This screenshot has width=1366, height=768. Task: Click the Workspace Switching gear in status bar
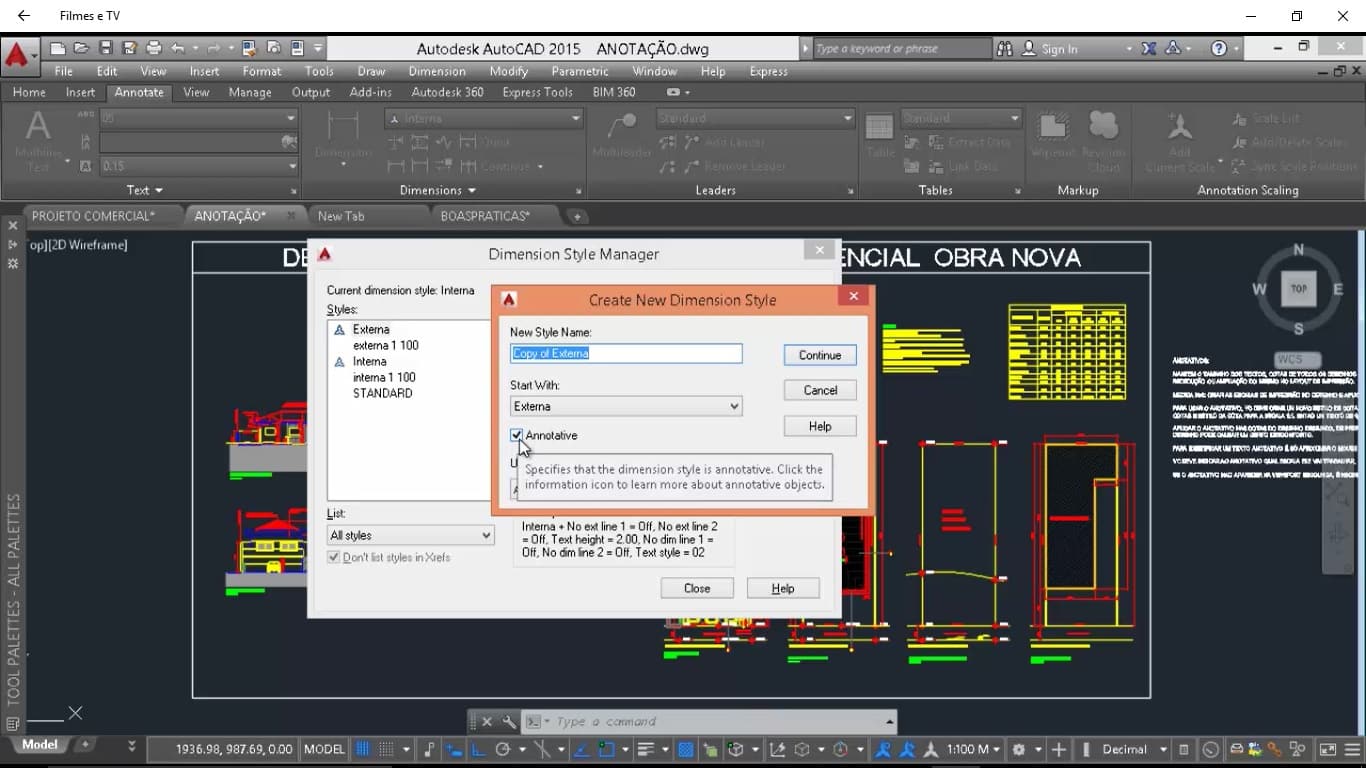pyautogui.click(x=1018, y=749)
